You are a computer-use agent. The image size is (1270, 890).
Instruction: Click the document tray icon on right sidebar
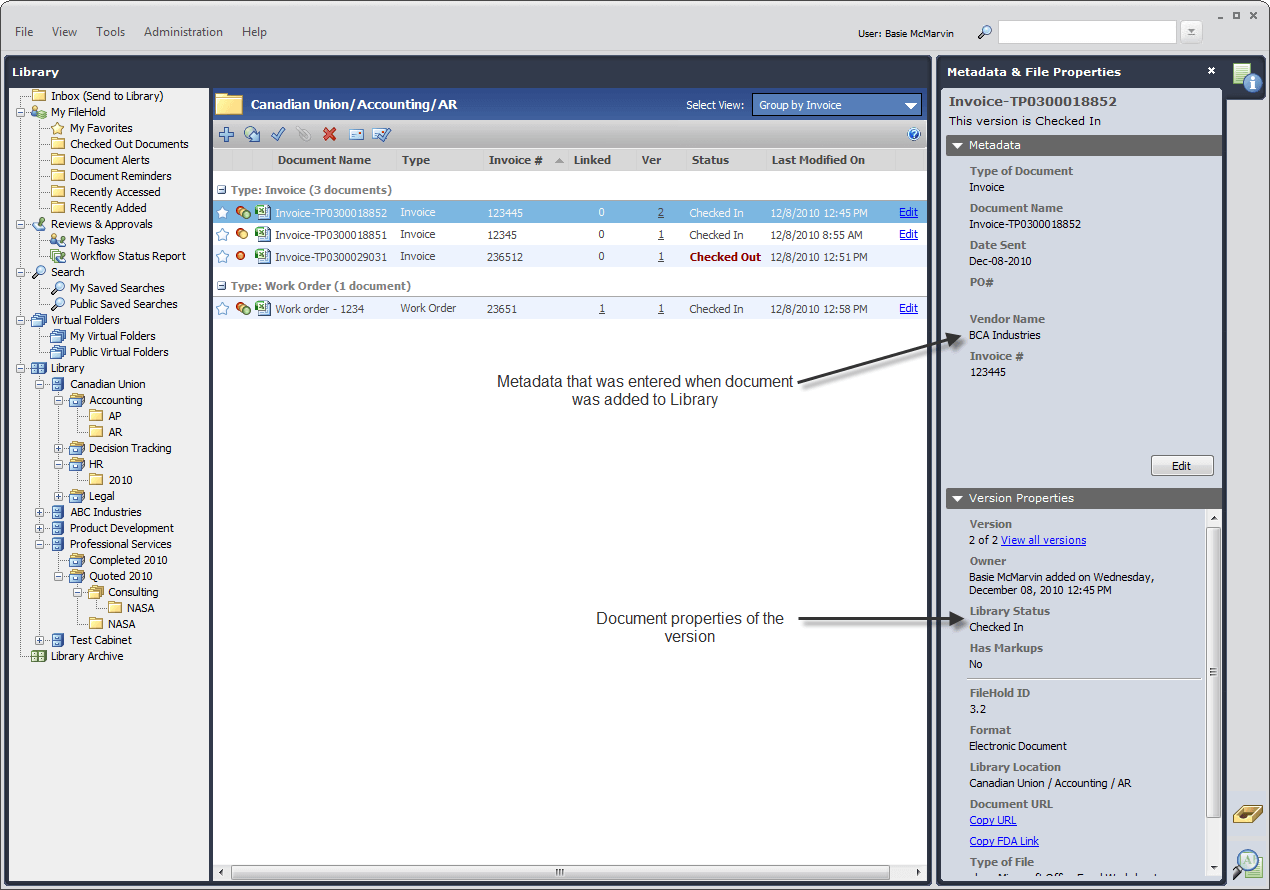[1246, 813]
